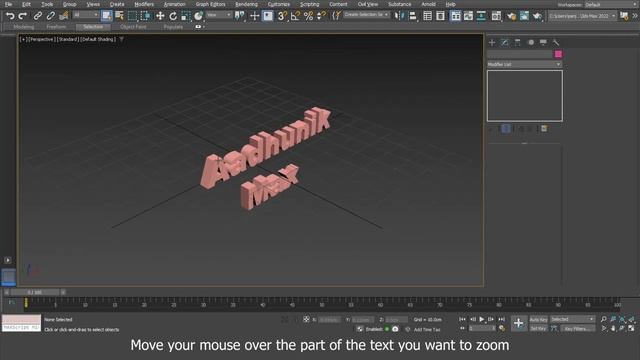Open the Modifiers menu
Screen dimensions: 640x360
click(144, 4)
